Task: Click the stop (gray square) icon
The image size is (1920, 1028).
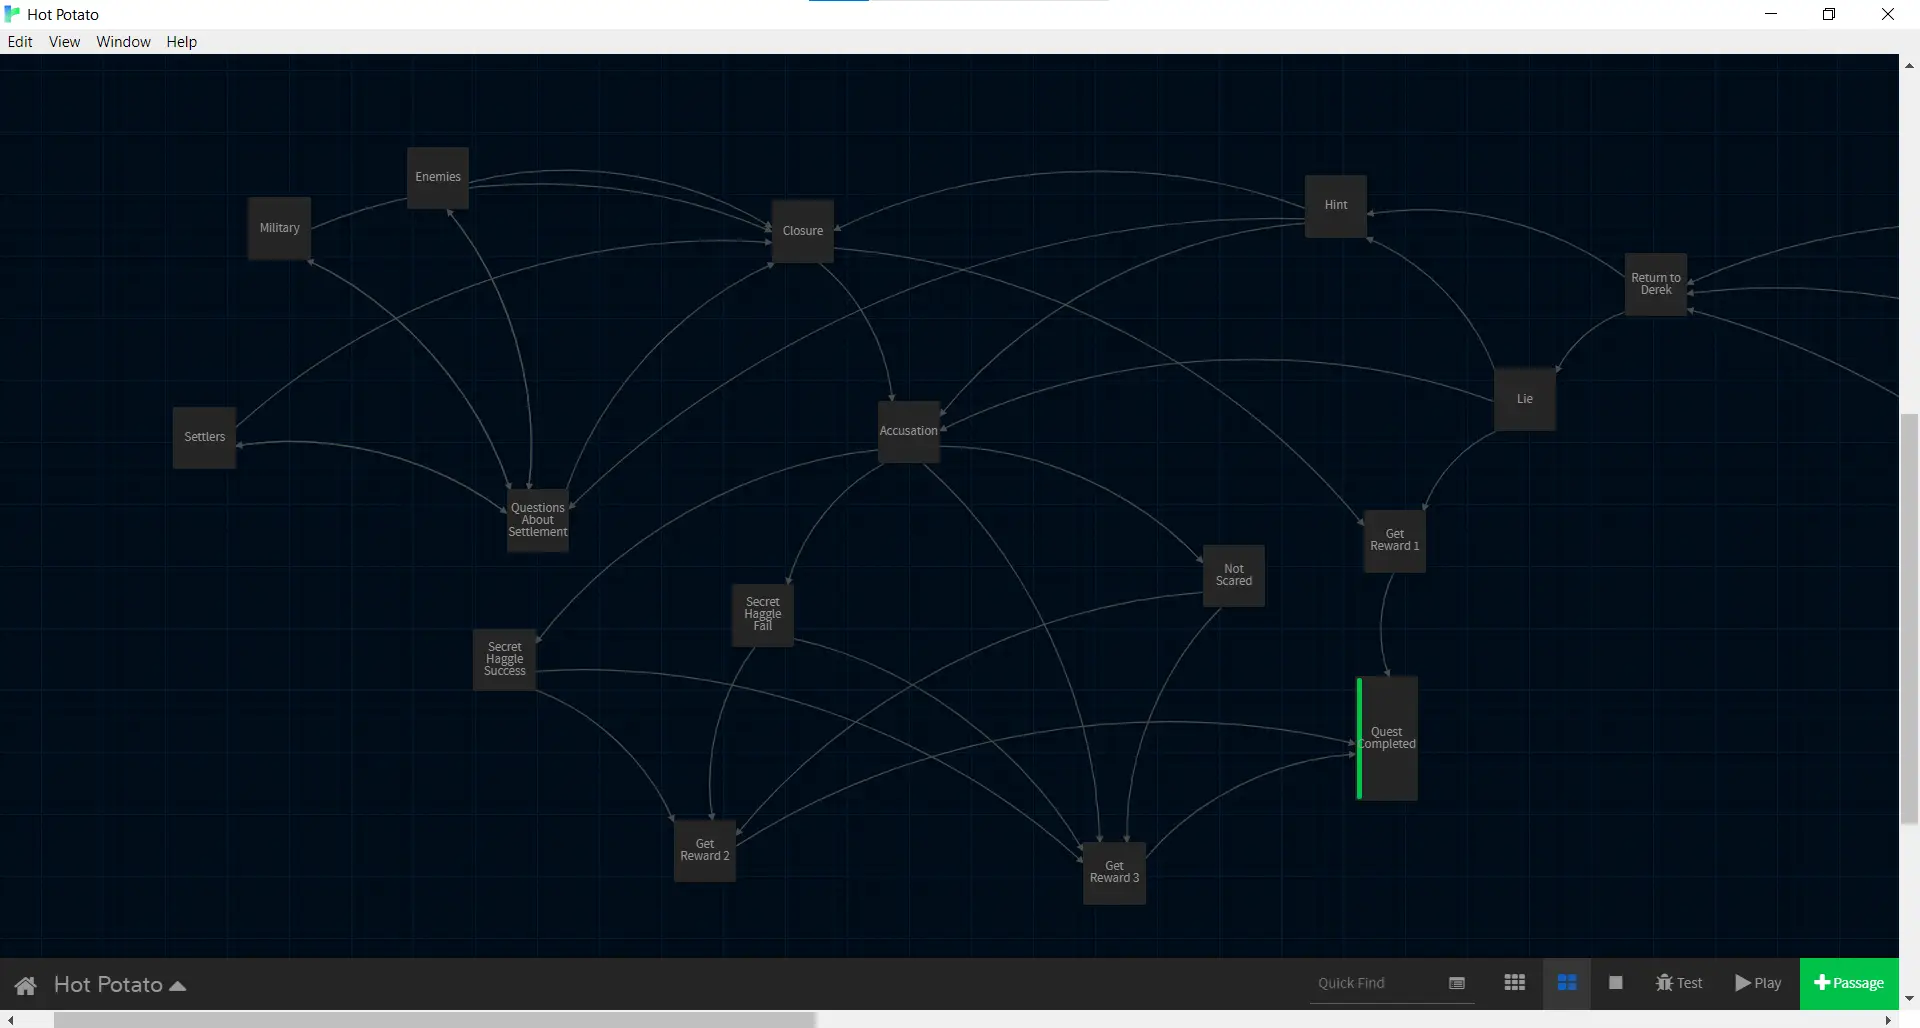Action: coord(1615,983)
